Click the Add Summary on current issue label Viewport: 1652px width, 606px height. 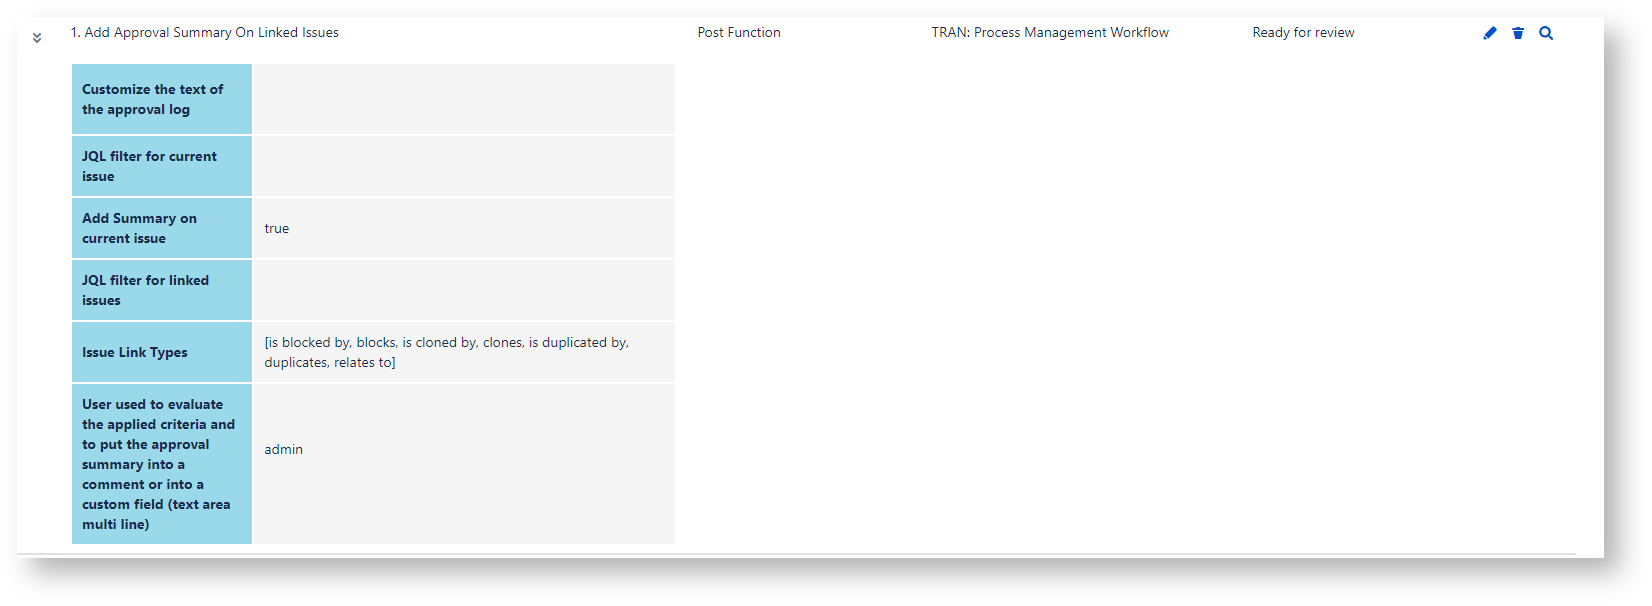click(x=139, y=228)
